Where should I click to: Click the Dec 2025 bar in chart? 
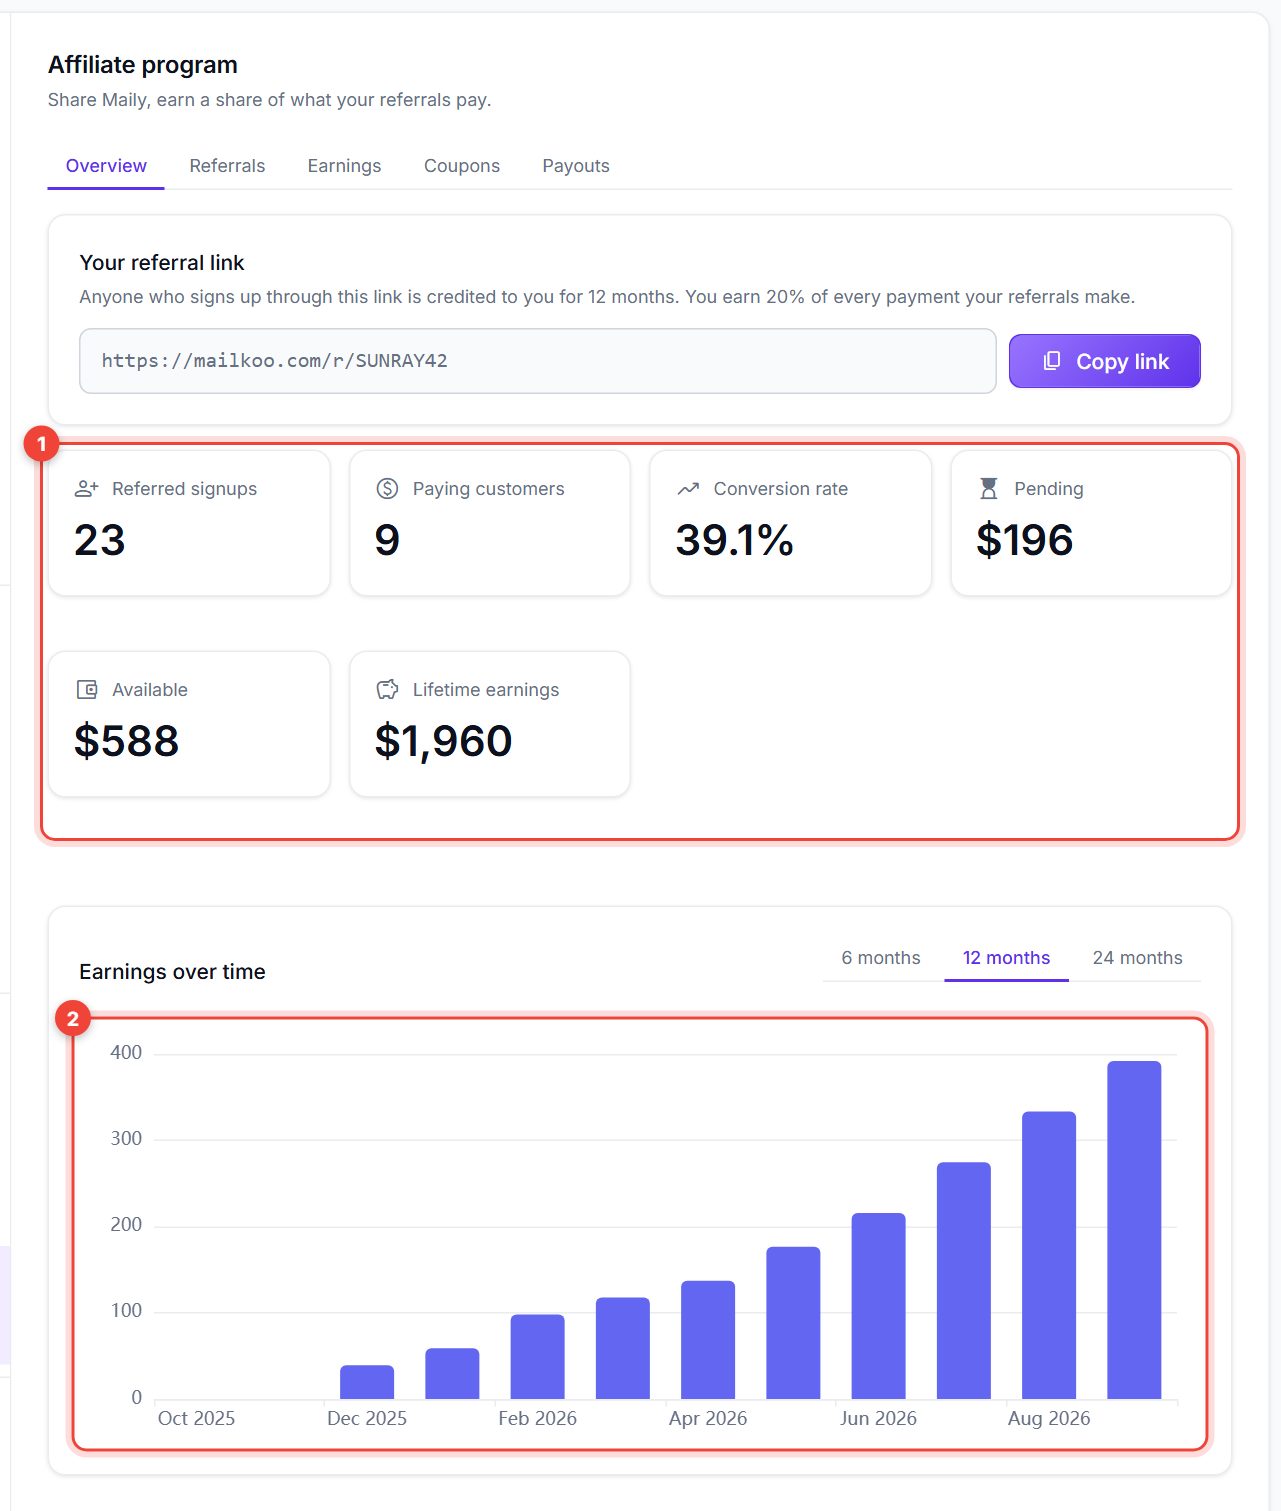pyautogui.click(x=367, y=1382)
